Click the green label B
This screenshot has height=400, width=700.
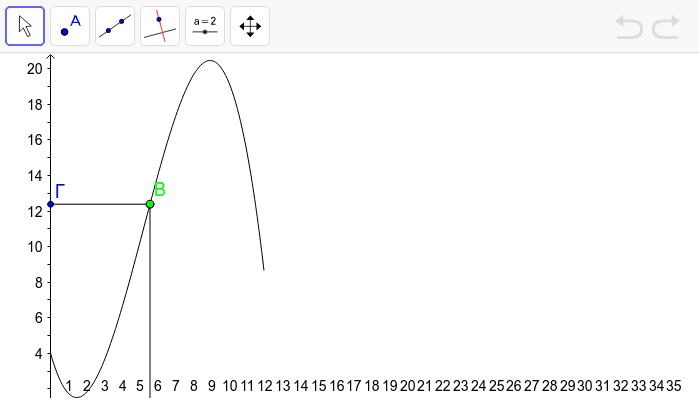tap(160, 190)
